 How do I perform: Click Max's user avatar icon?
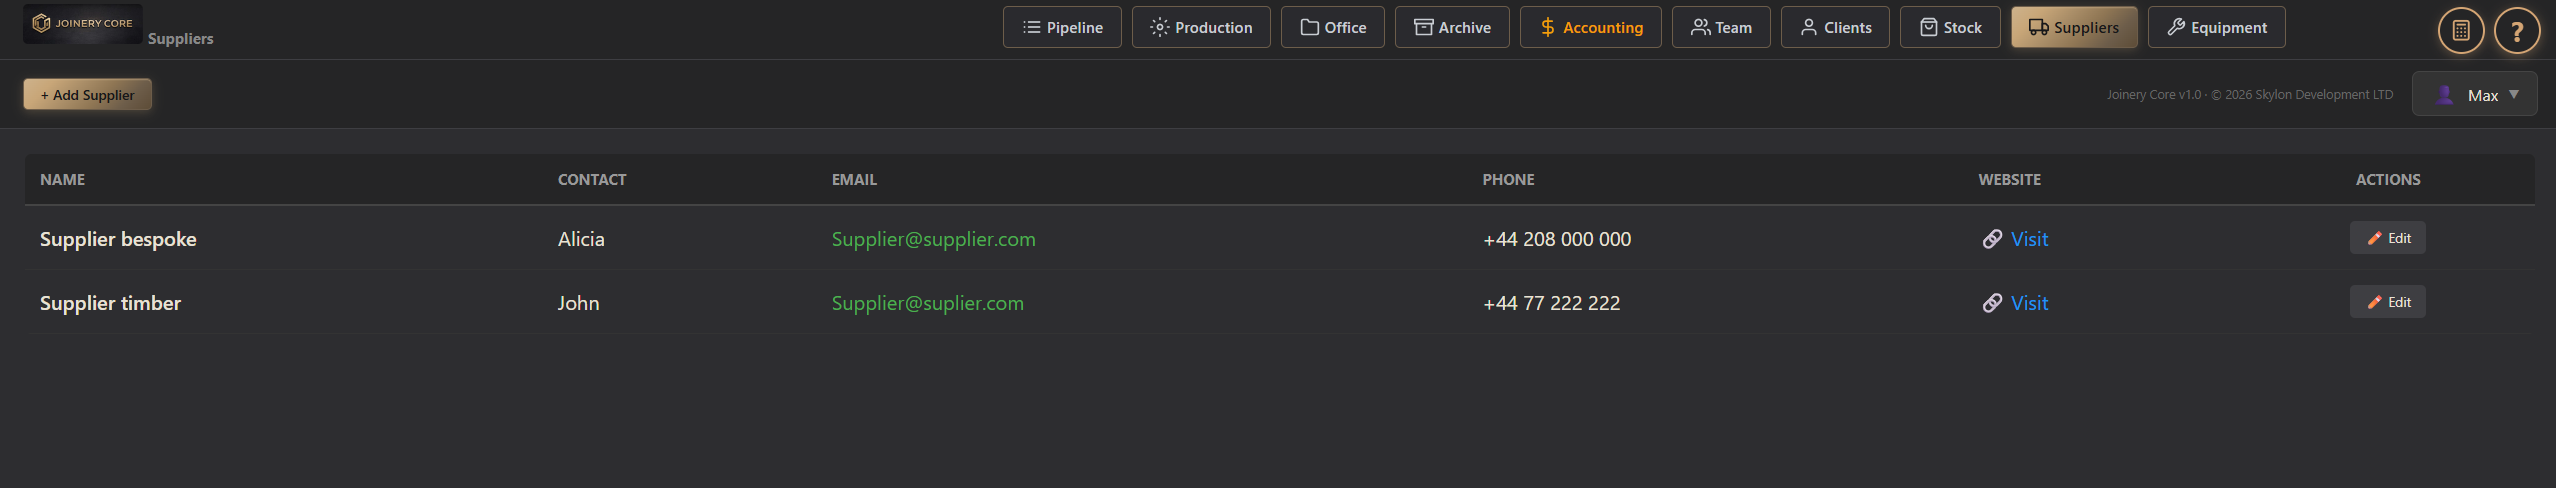tap(2444, 95)
